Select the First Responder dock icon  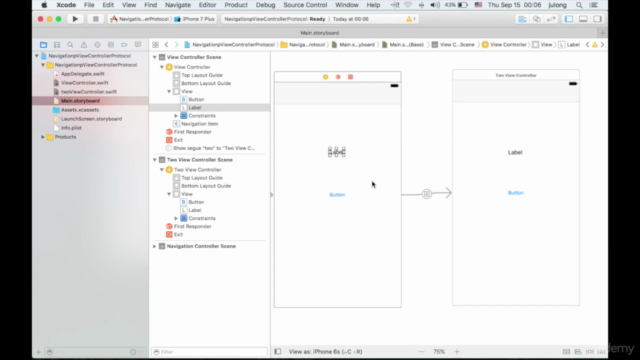click(338, 77)
